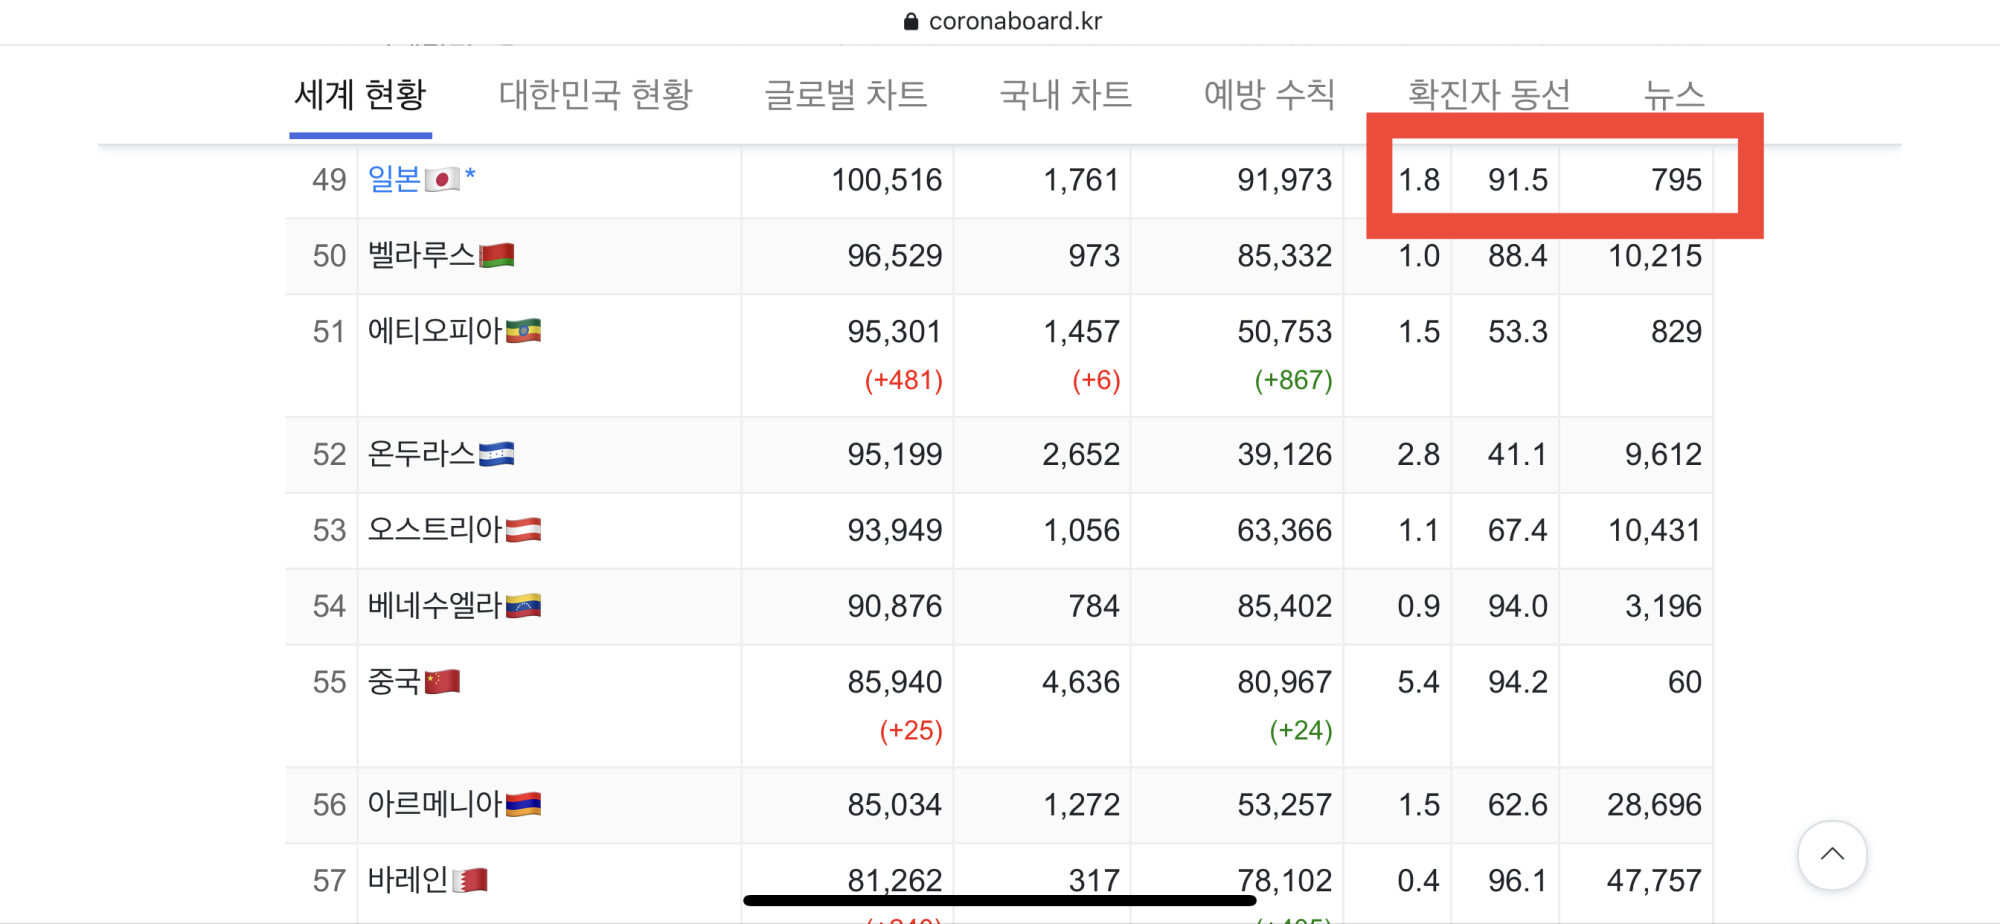Click the Venezuela flag icon

523,606
